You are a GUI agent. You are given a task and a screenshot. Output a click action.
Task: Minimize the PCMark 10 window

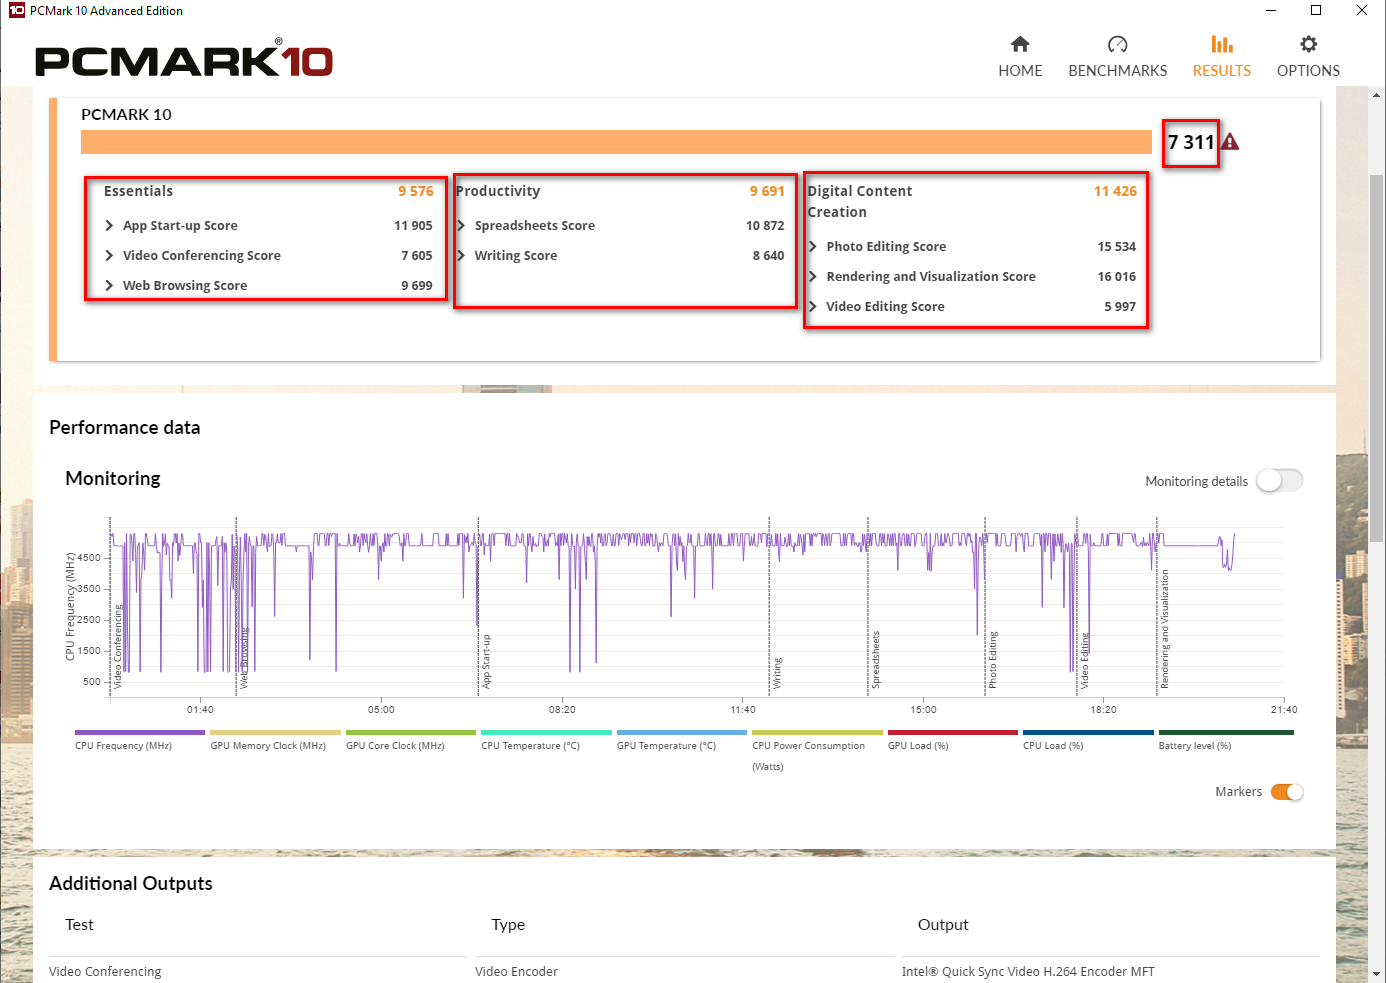pyautogui.click(x=1271, y=11)
